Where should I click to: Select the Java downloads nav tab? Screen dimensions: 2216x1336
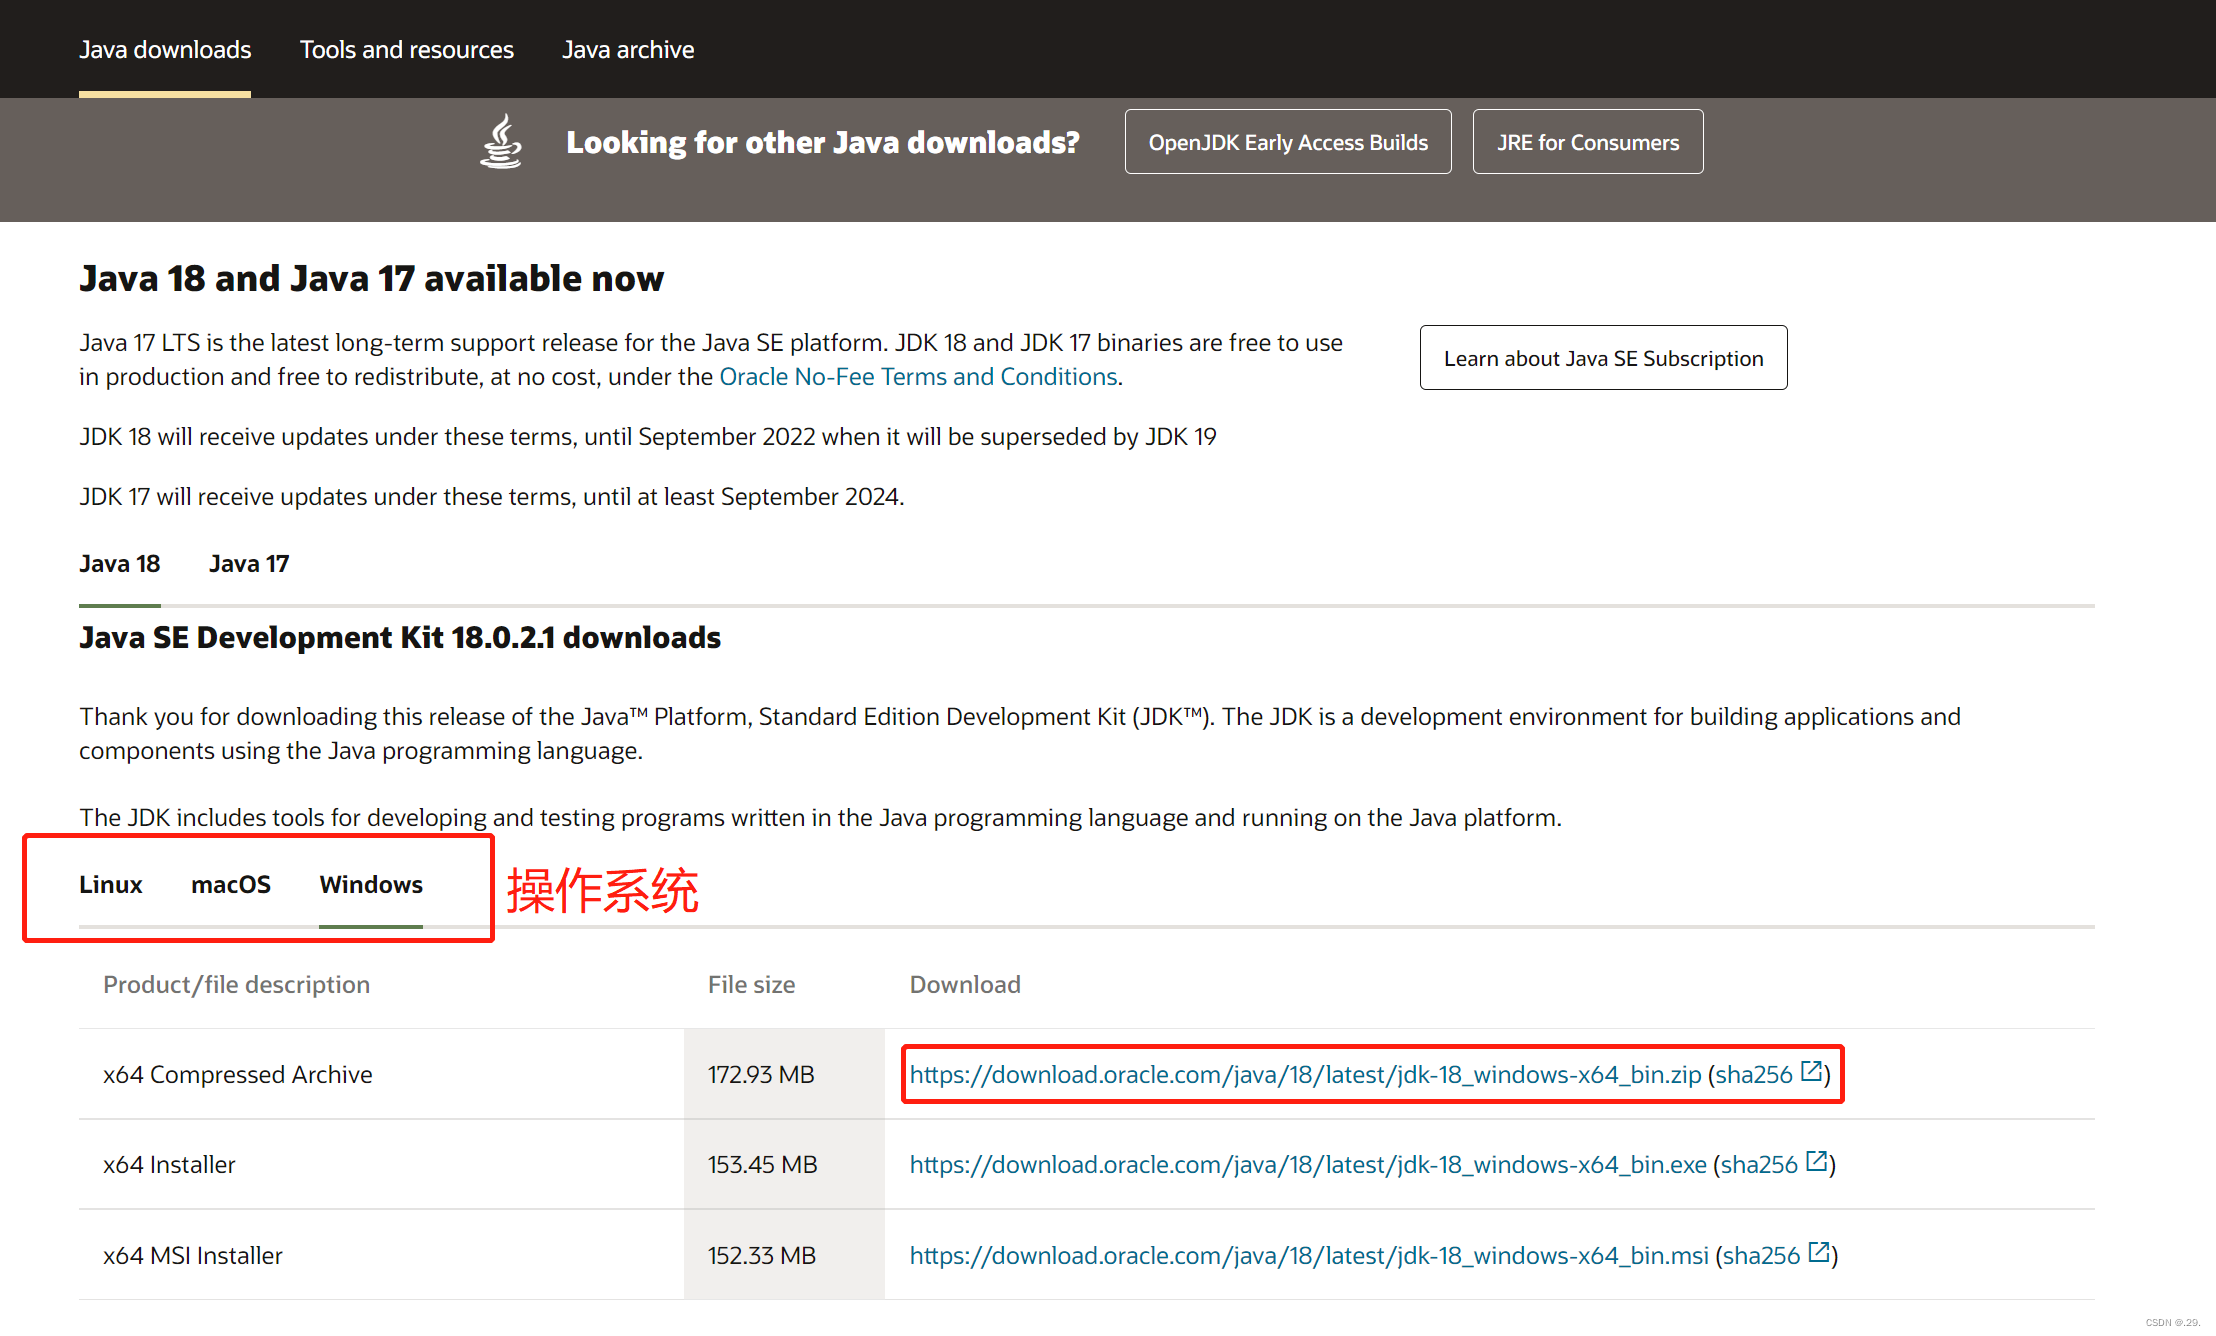(x=165, y=49)
